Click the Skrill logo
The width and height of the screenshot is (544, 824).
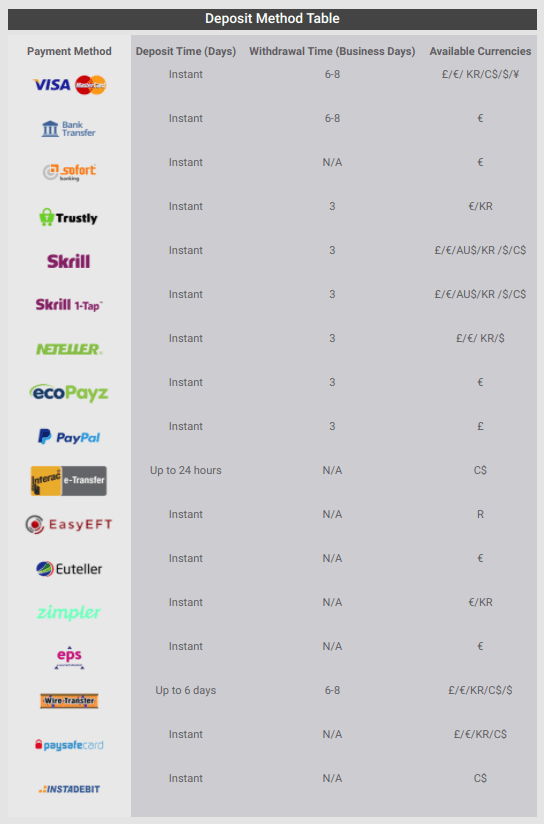pyautogui.click(x=69, y=261)
